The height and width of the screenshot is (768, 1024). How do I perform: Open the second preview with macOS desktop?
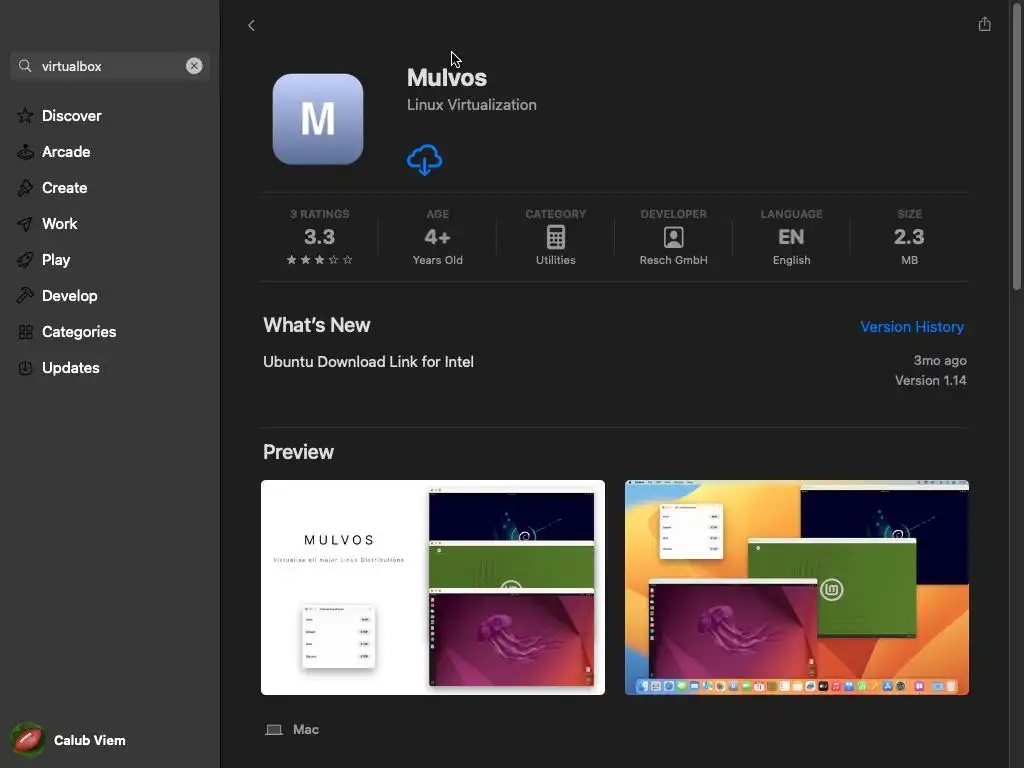point(797,587)
